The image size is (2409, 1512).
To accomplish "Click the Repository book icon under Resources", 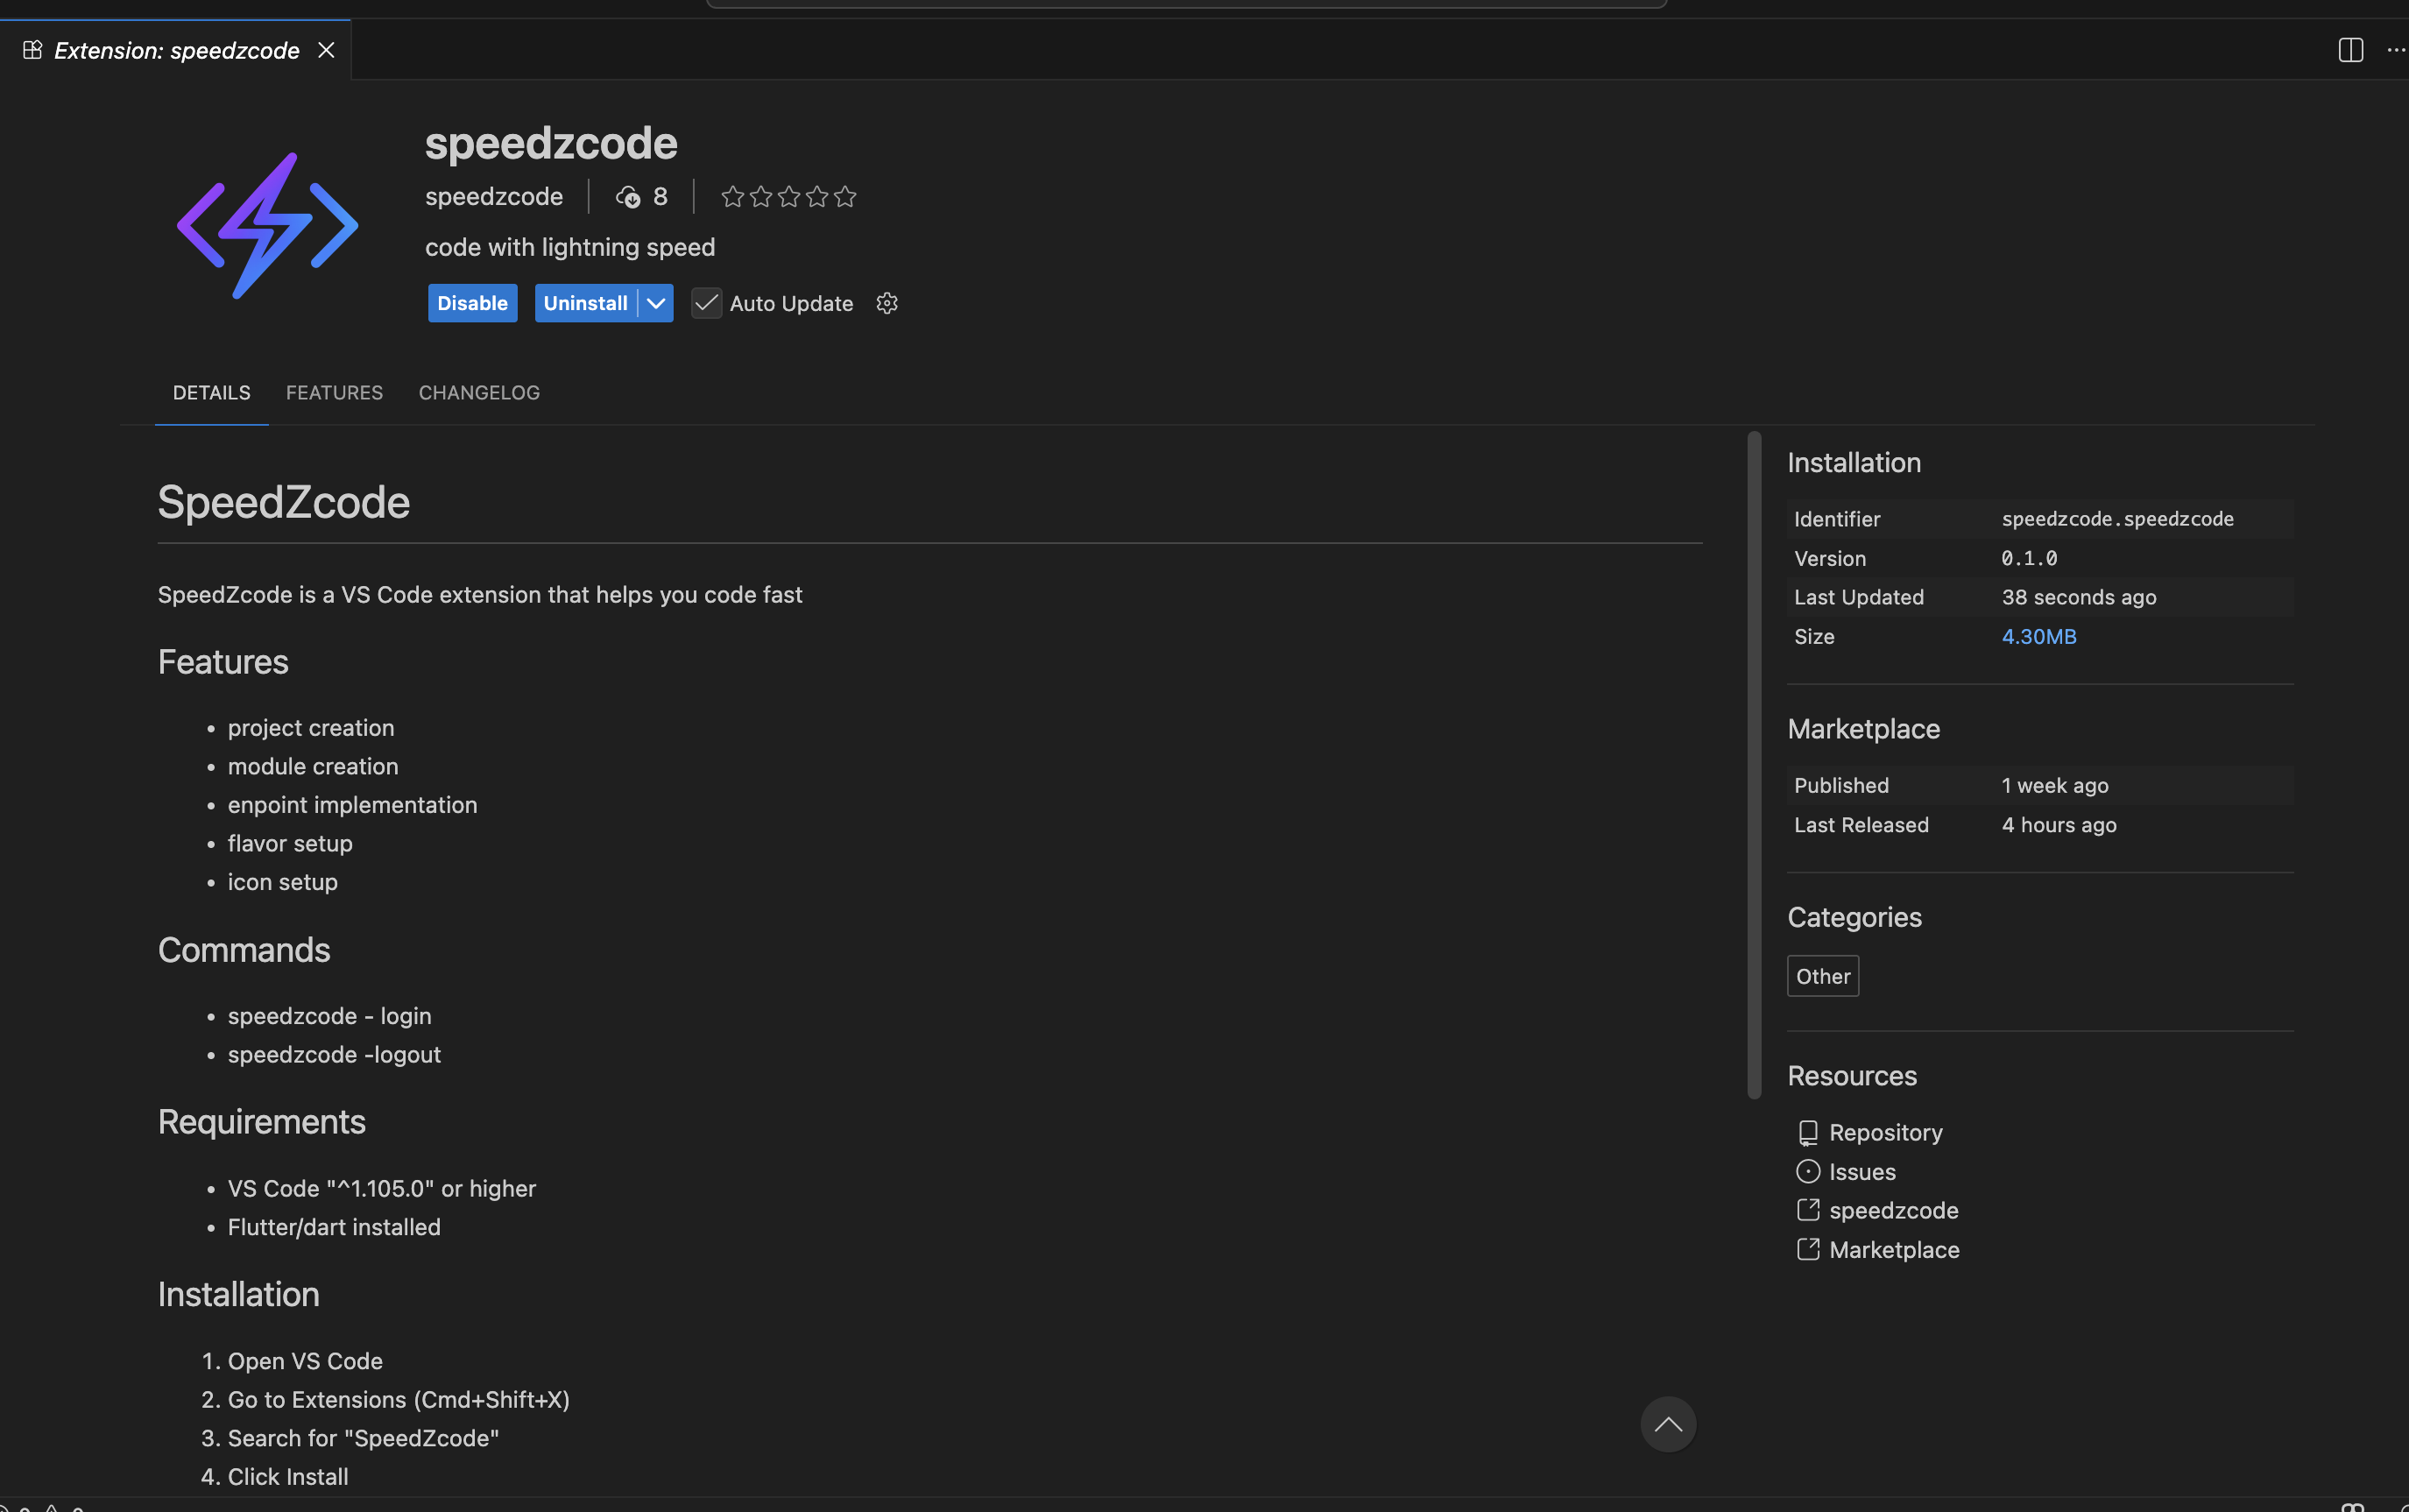I will [1808, 1132].
